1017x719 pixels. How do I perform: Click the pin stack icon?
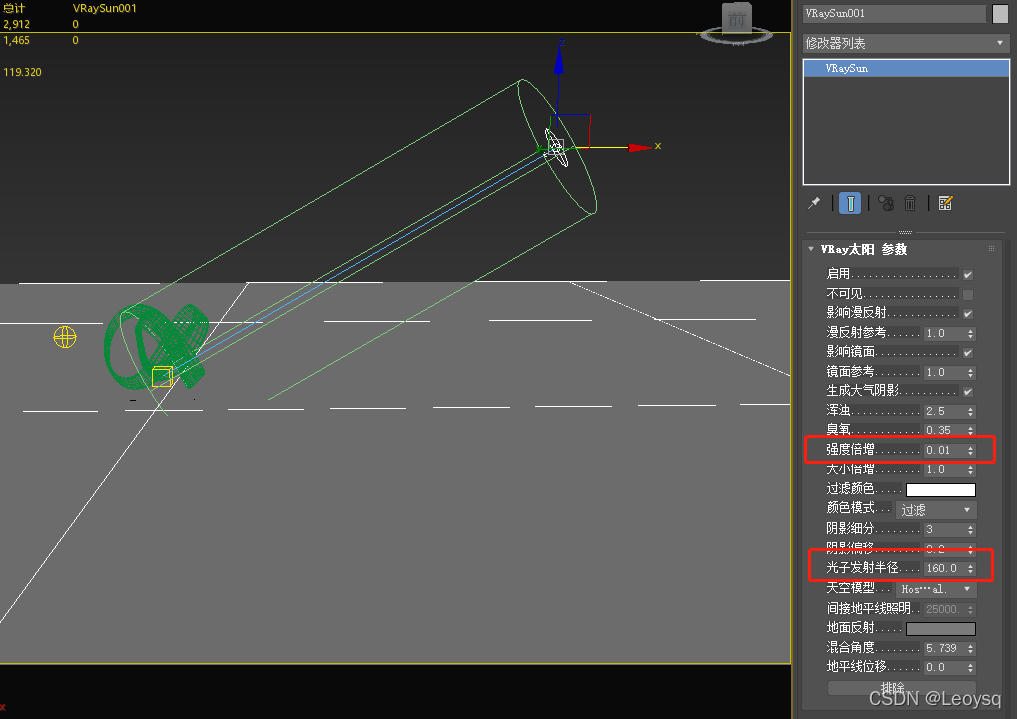pyautogui.click(x=814, y=204)
